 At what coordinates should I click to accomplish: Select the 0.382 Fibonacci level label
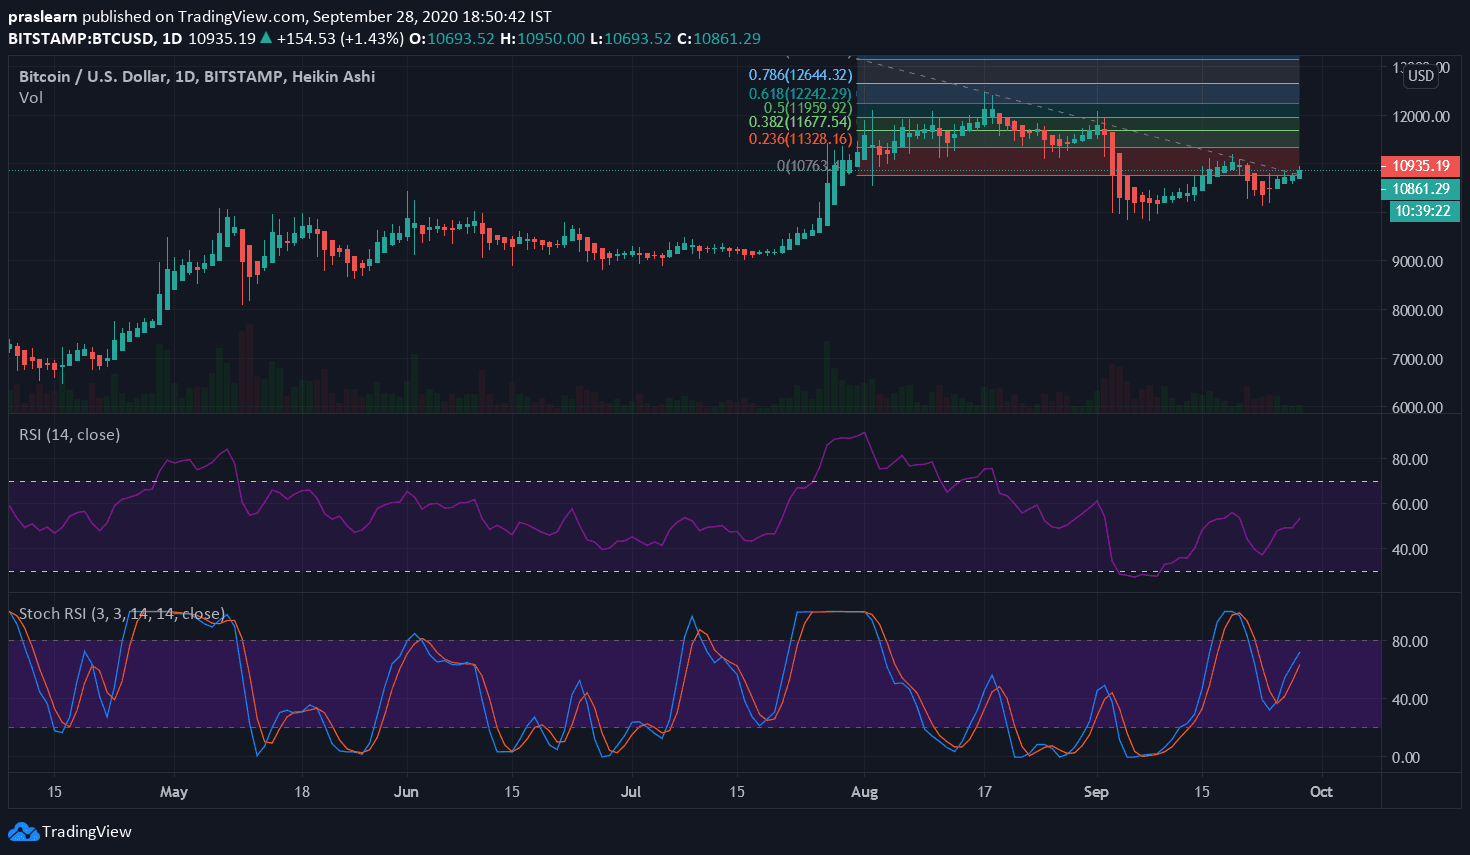point(800,122)
